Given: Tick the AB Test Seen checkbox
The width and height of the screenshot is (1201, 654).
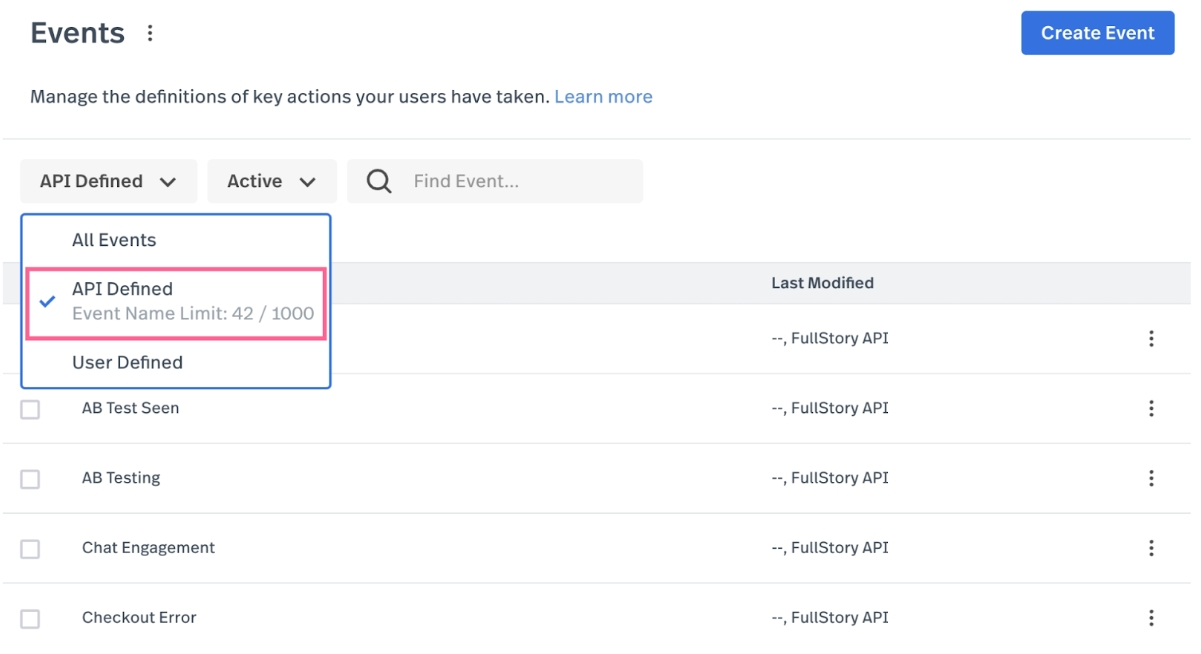Looking at the screenshot, I should point(30,409).
